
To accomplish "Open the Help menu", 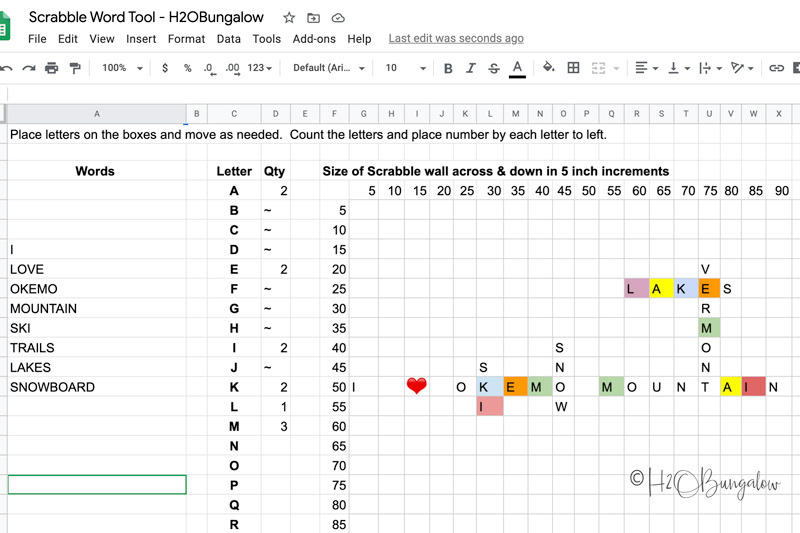I will coord(359,39).
